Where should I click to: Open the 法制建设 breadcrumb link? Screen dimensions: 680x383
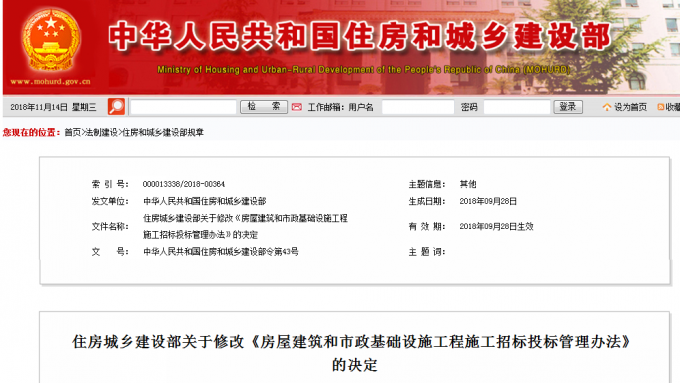click(101, 132)
